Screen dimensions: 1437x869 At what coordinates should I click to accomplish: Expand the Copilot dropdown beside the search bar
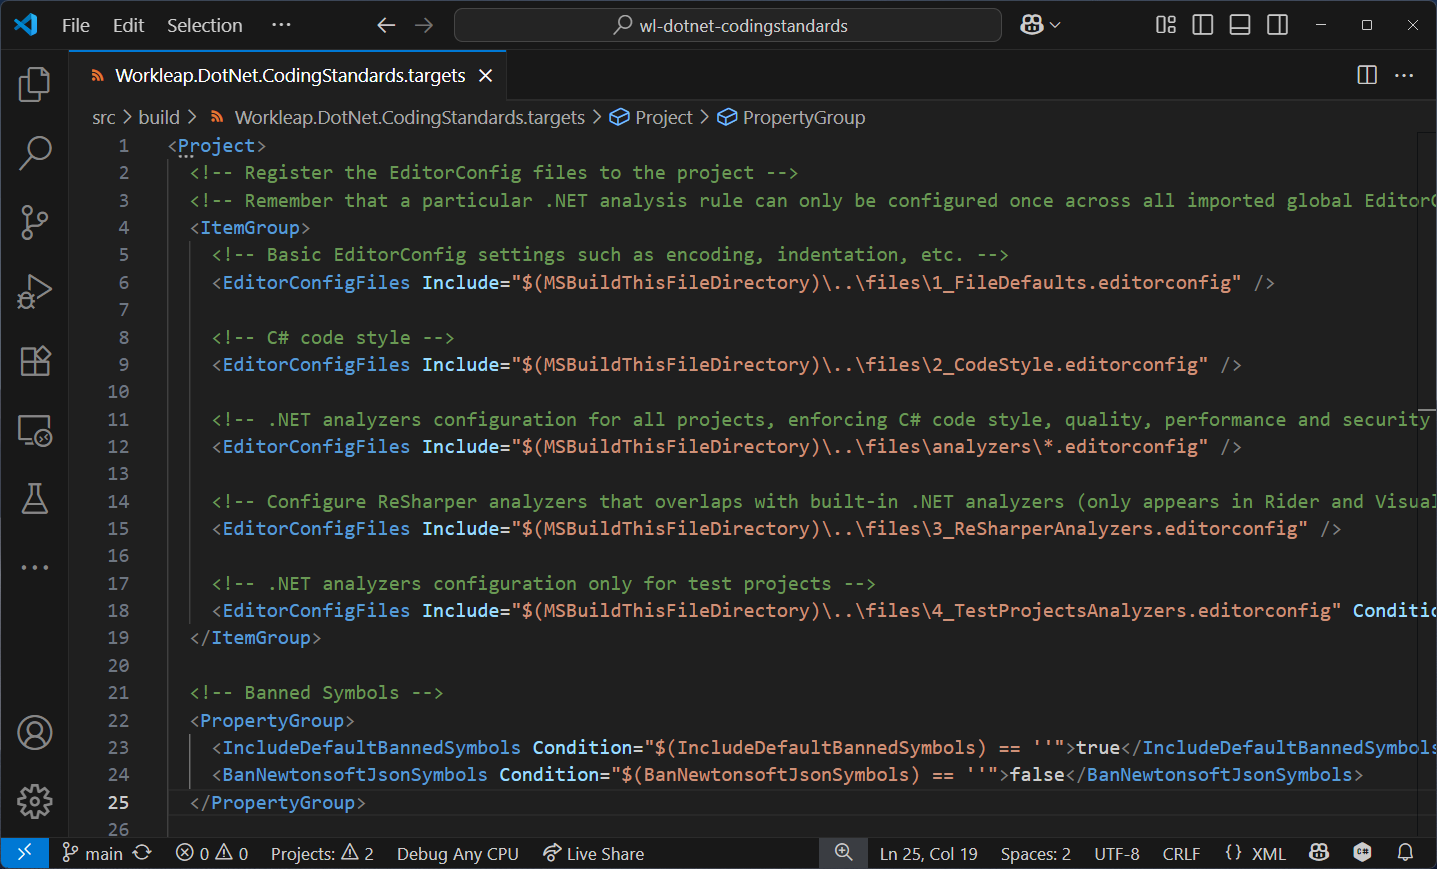point(1040,24)
